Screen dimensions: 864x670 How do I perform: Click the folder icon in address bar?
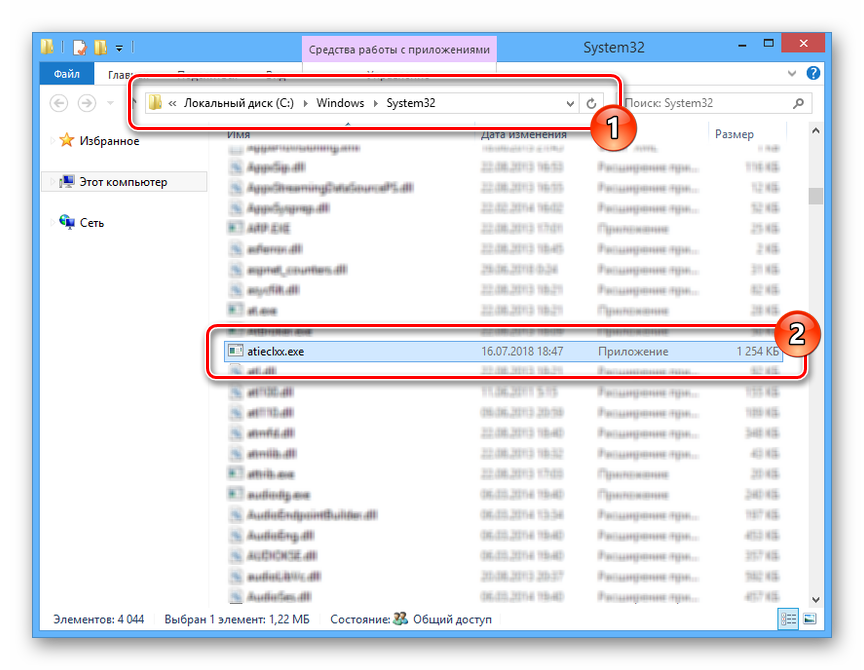[x=155, y=103]
